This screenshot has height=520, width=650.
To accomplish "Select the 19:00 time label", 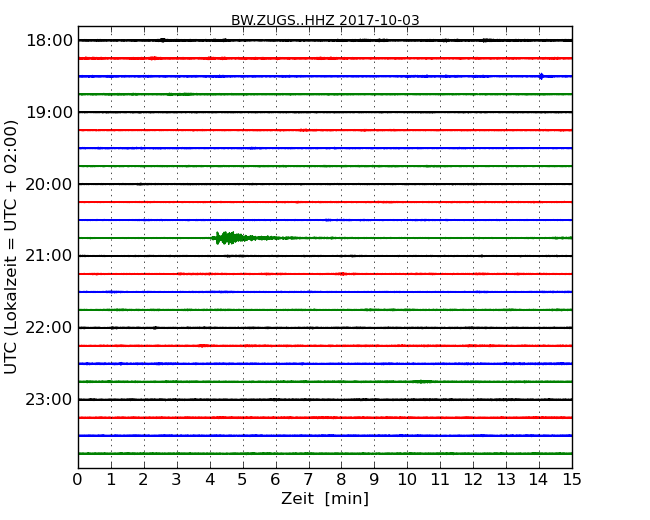I will pyautogui.click(x=49, y=112).
